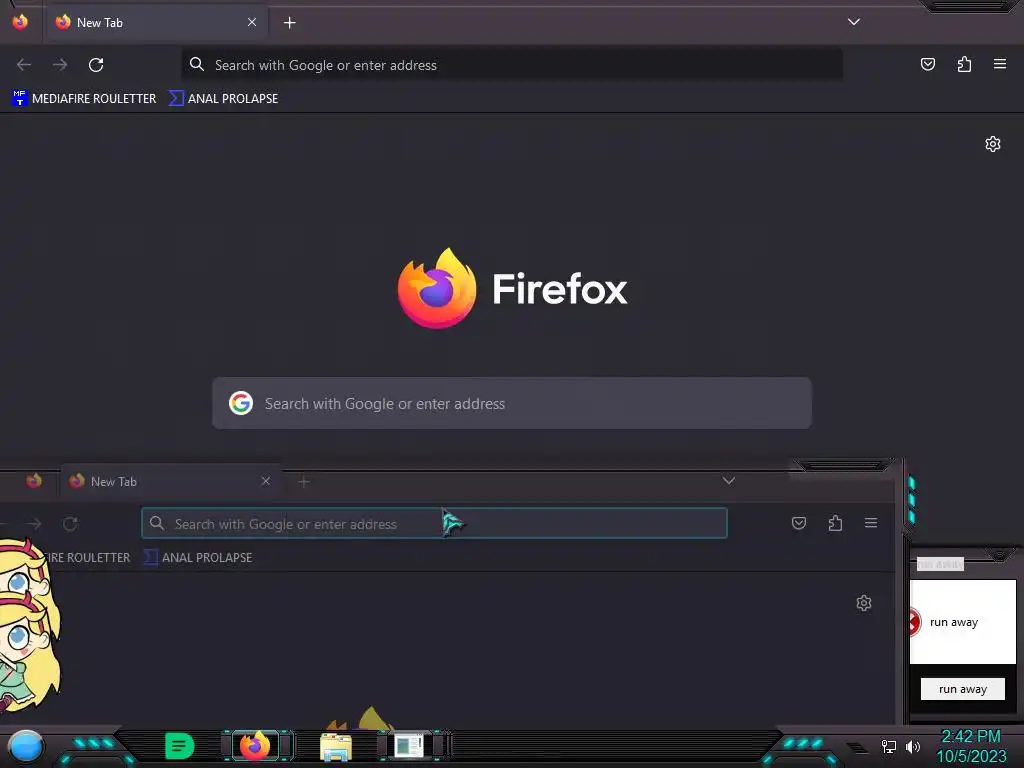Click the red error icon in the run away dialog
Screen dimensions: 1024x768
(915, 622)
